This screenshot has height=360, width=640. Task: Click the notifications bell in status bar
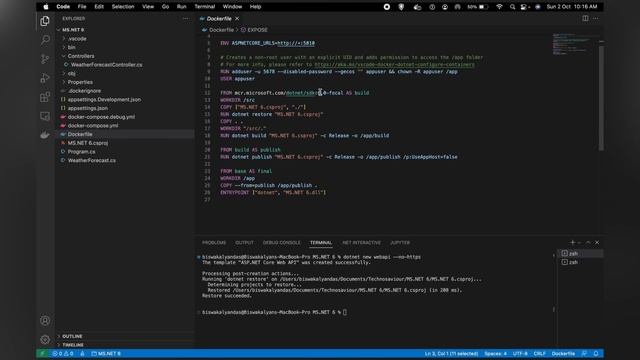click(x=596, y=353)
